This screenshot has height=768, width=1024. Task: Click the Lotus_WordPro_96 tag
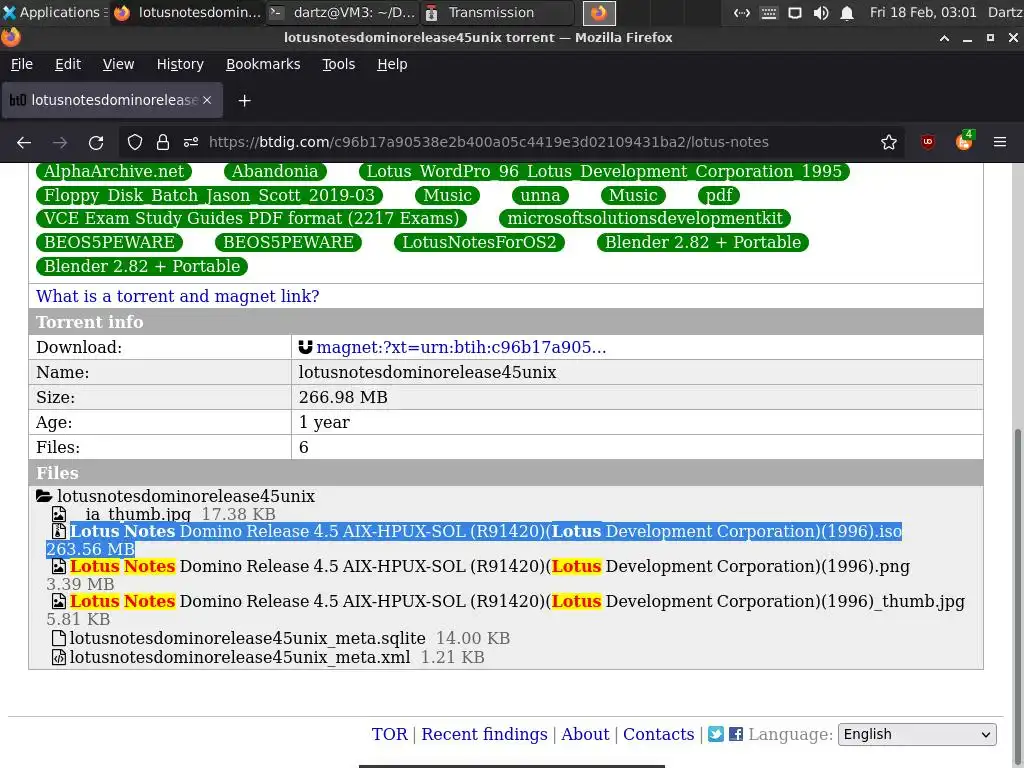pyautogui.click(x=604, y=171)
